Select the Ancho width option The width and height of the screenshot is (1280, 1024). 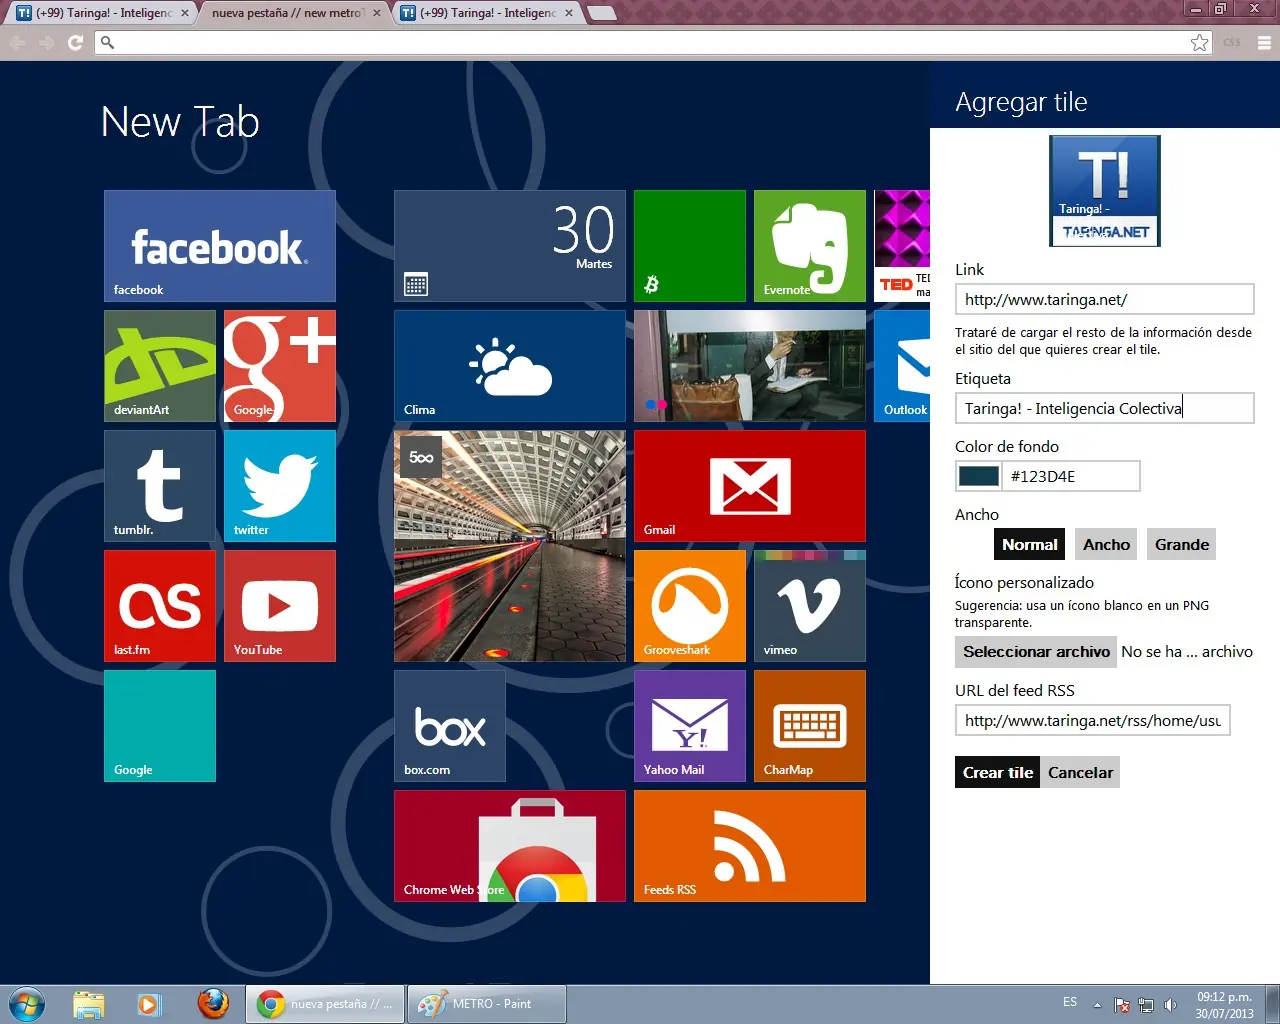(x=1106, y=545)
